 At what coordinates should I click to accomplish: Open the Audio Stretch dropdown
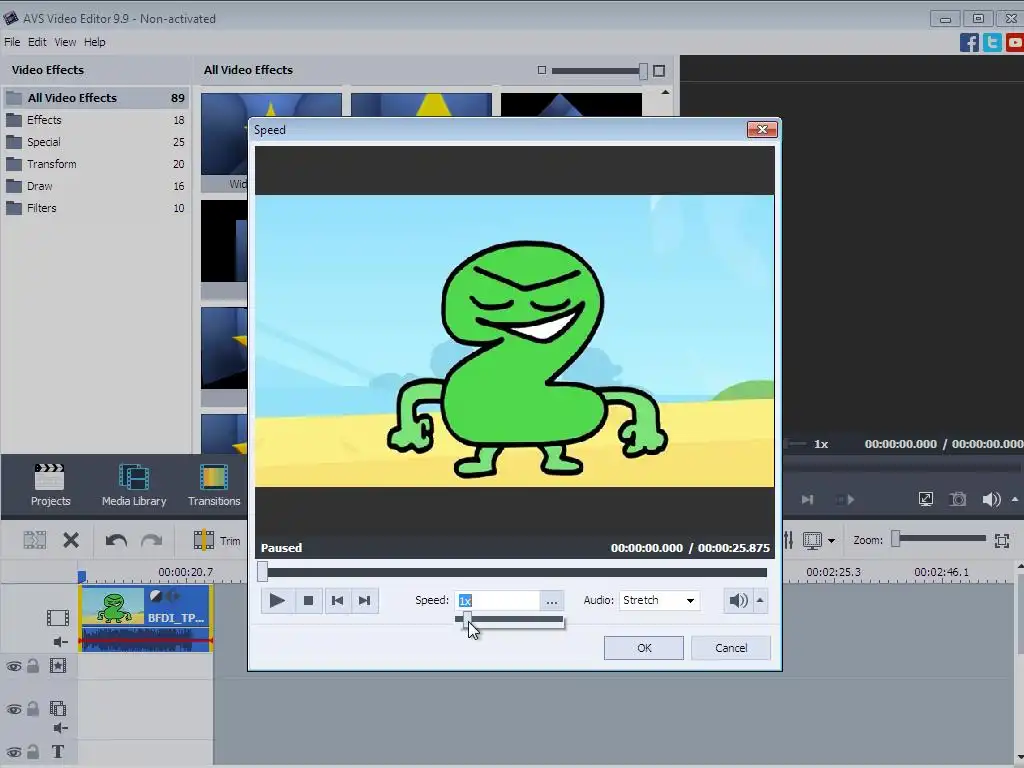[x=659, y=600]
